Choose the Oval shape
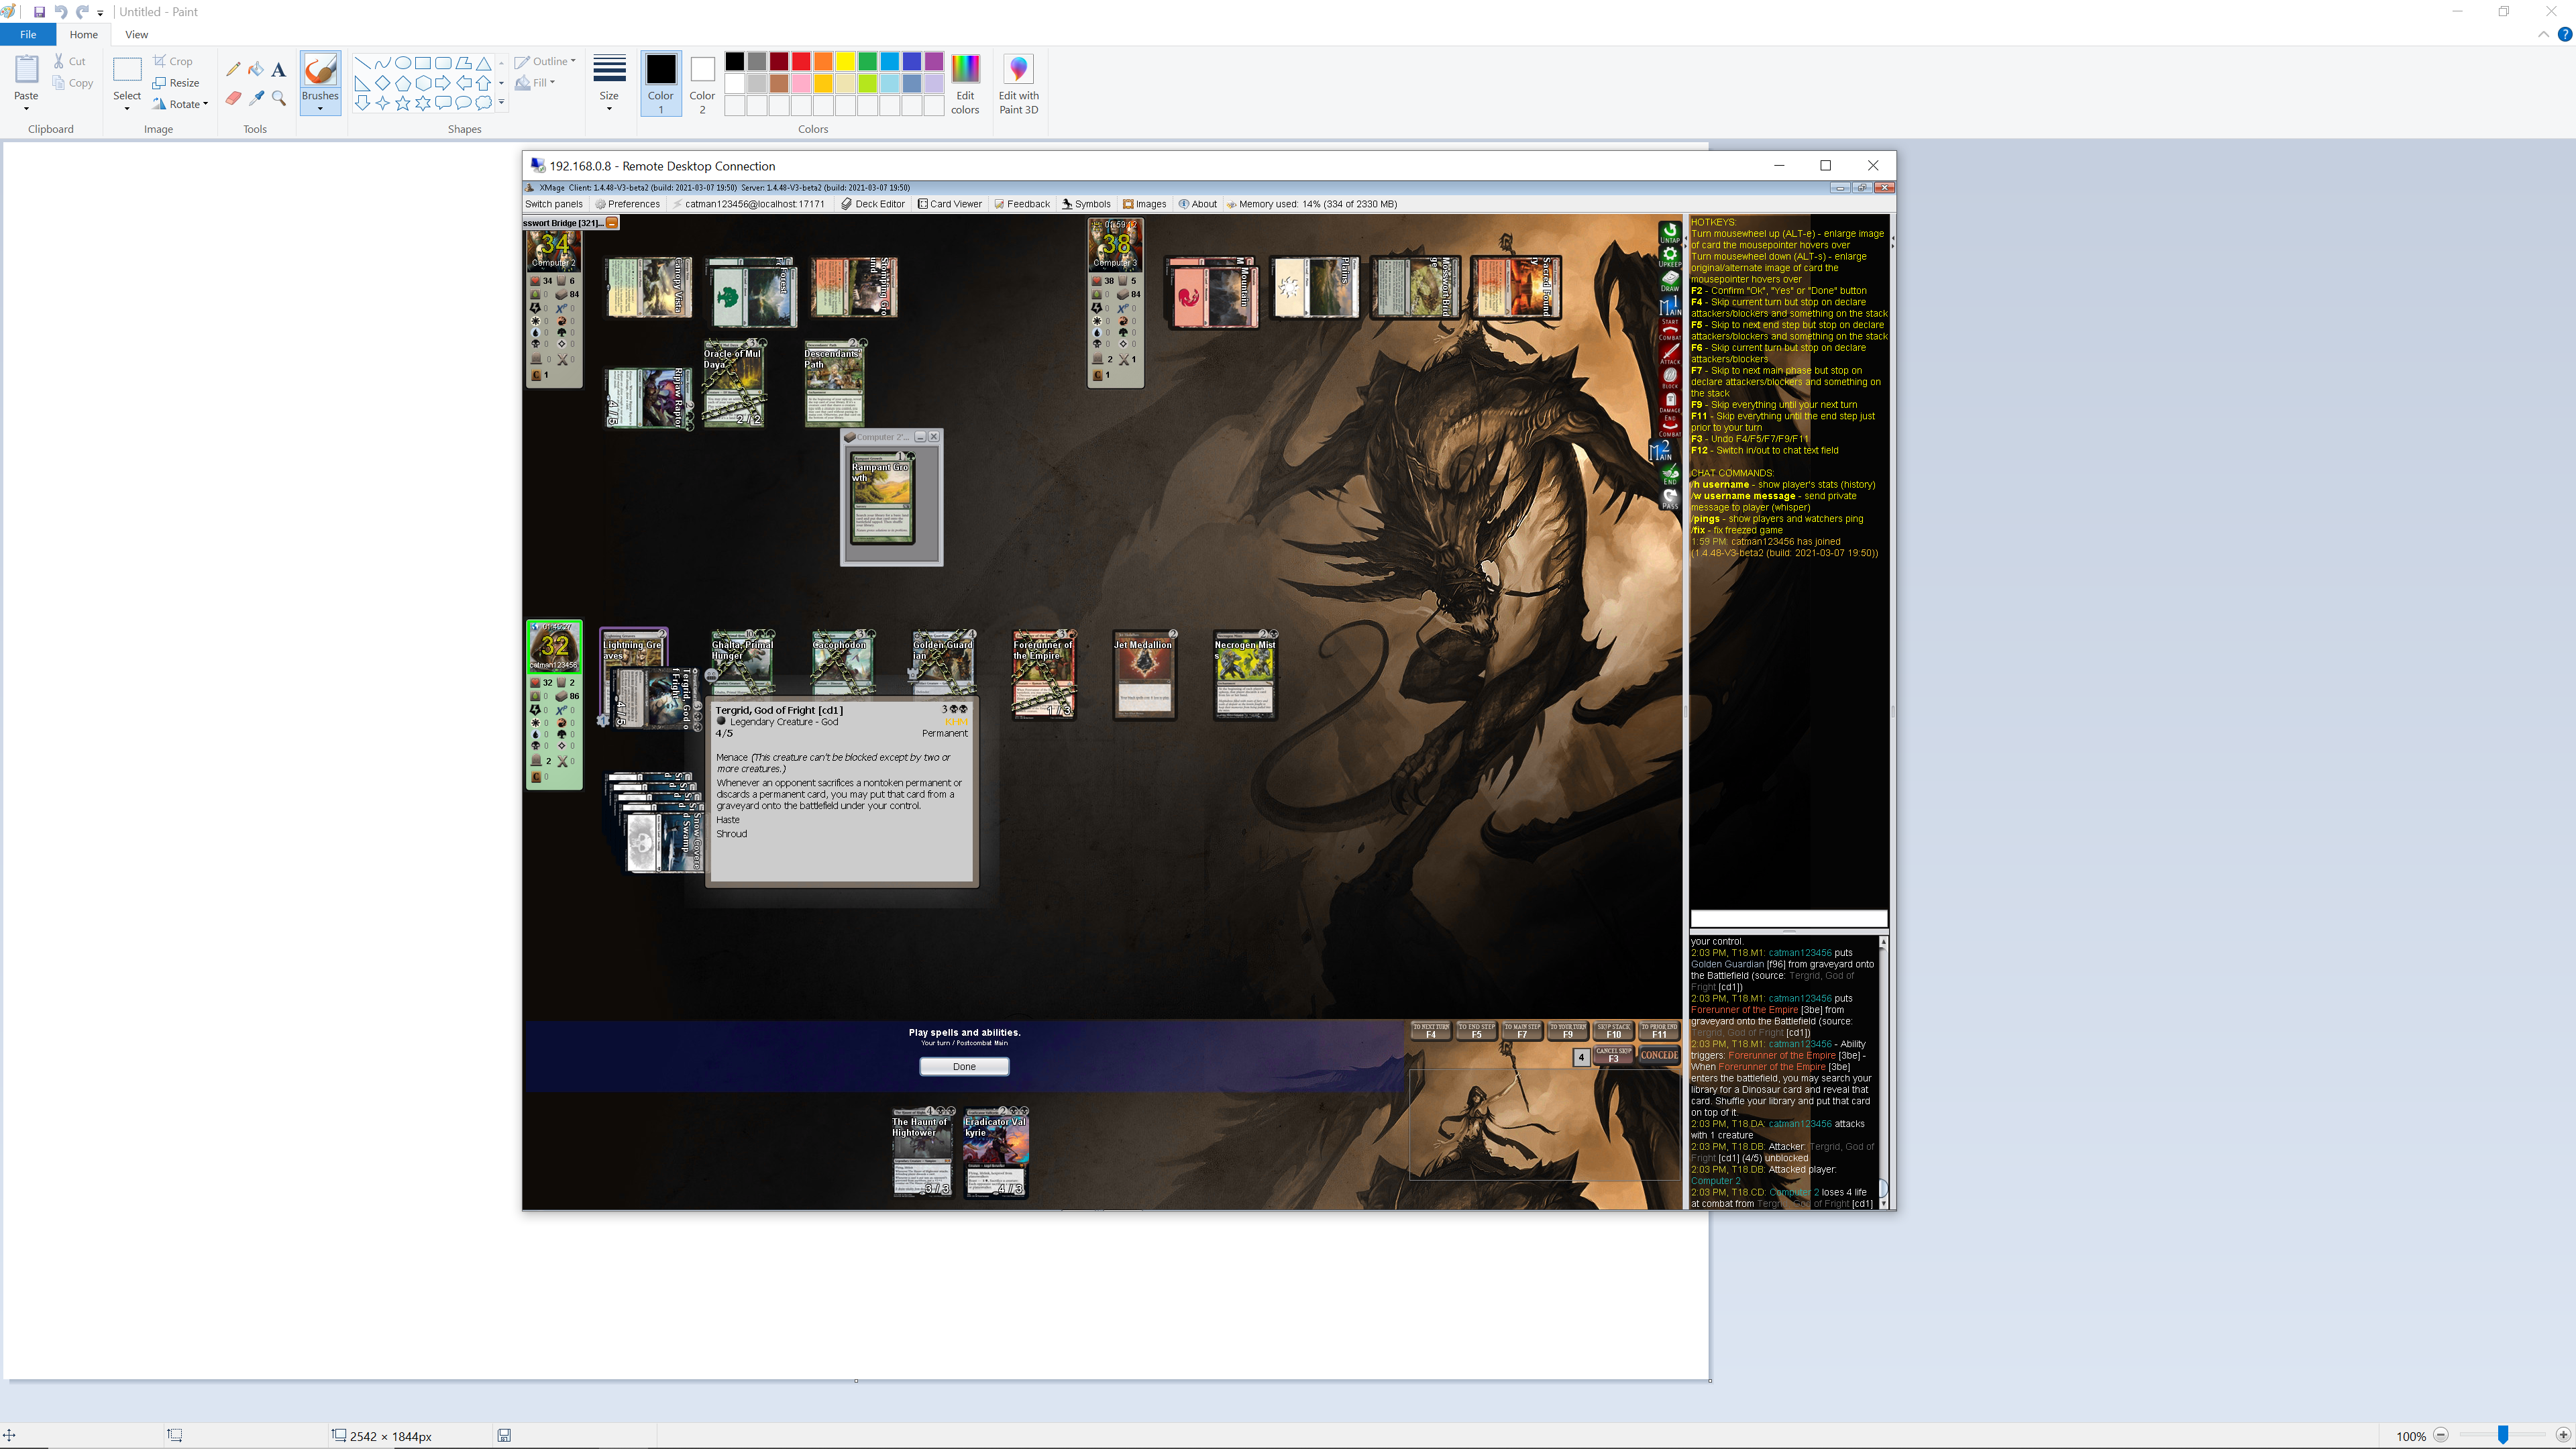The image size is (2576, 1449). pyautogui.click(x=402, y=63)
